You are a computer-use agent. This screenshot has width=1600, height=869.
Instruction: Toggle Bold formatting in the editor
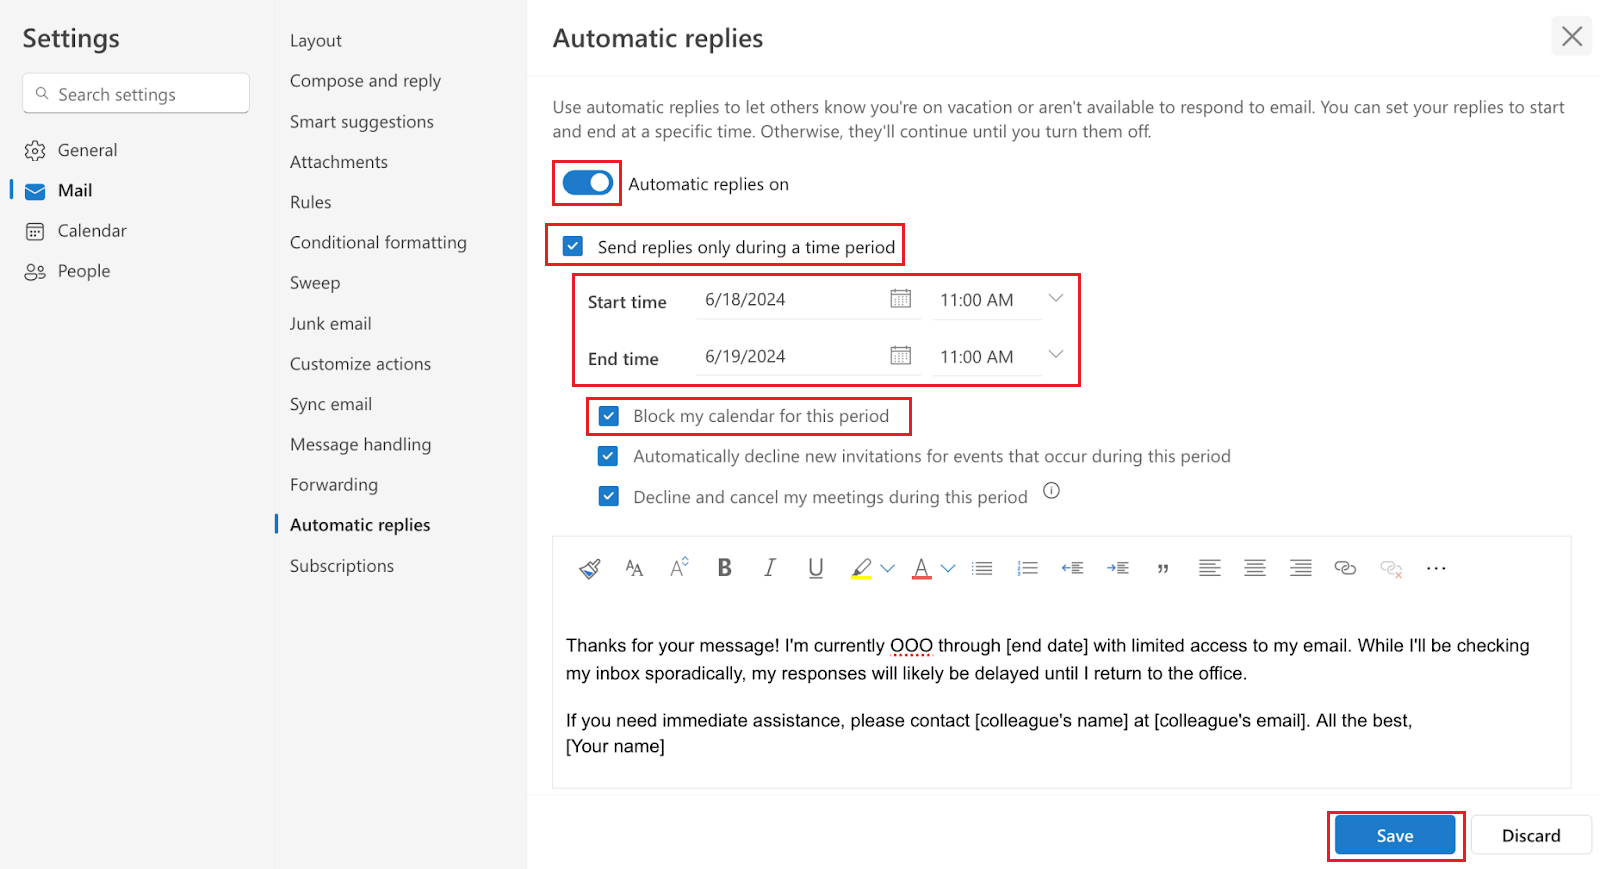click(x=725, y=568)
